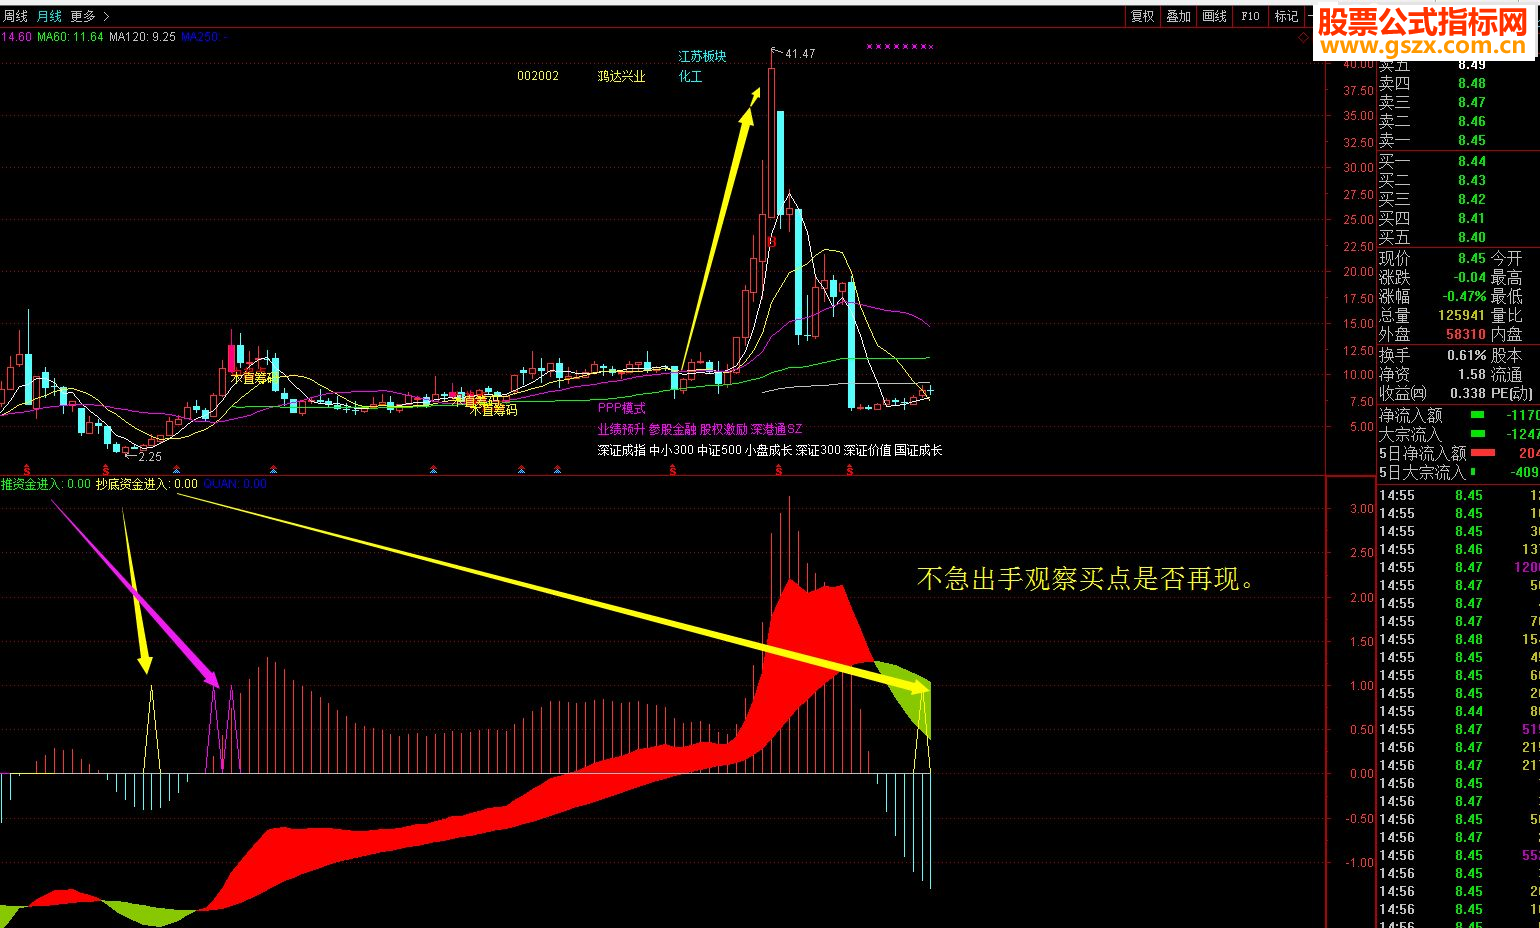The image size is (1540, 928).
Task: Click the 8.49 sell-five price
Action: click(1471, 65)
